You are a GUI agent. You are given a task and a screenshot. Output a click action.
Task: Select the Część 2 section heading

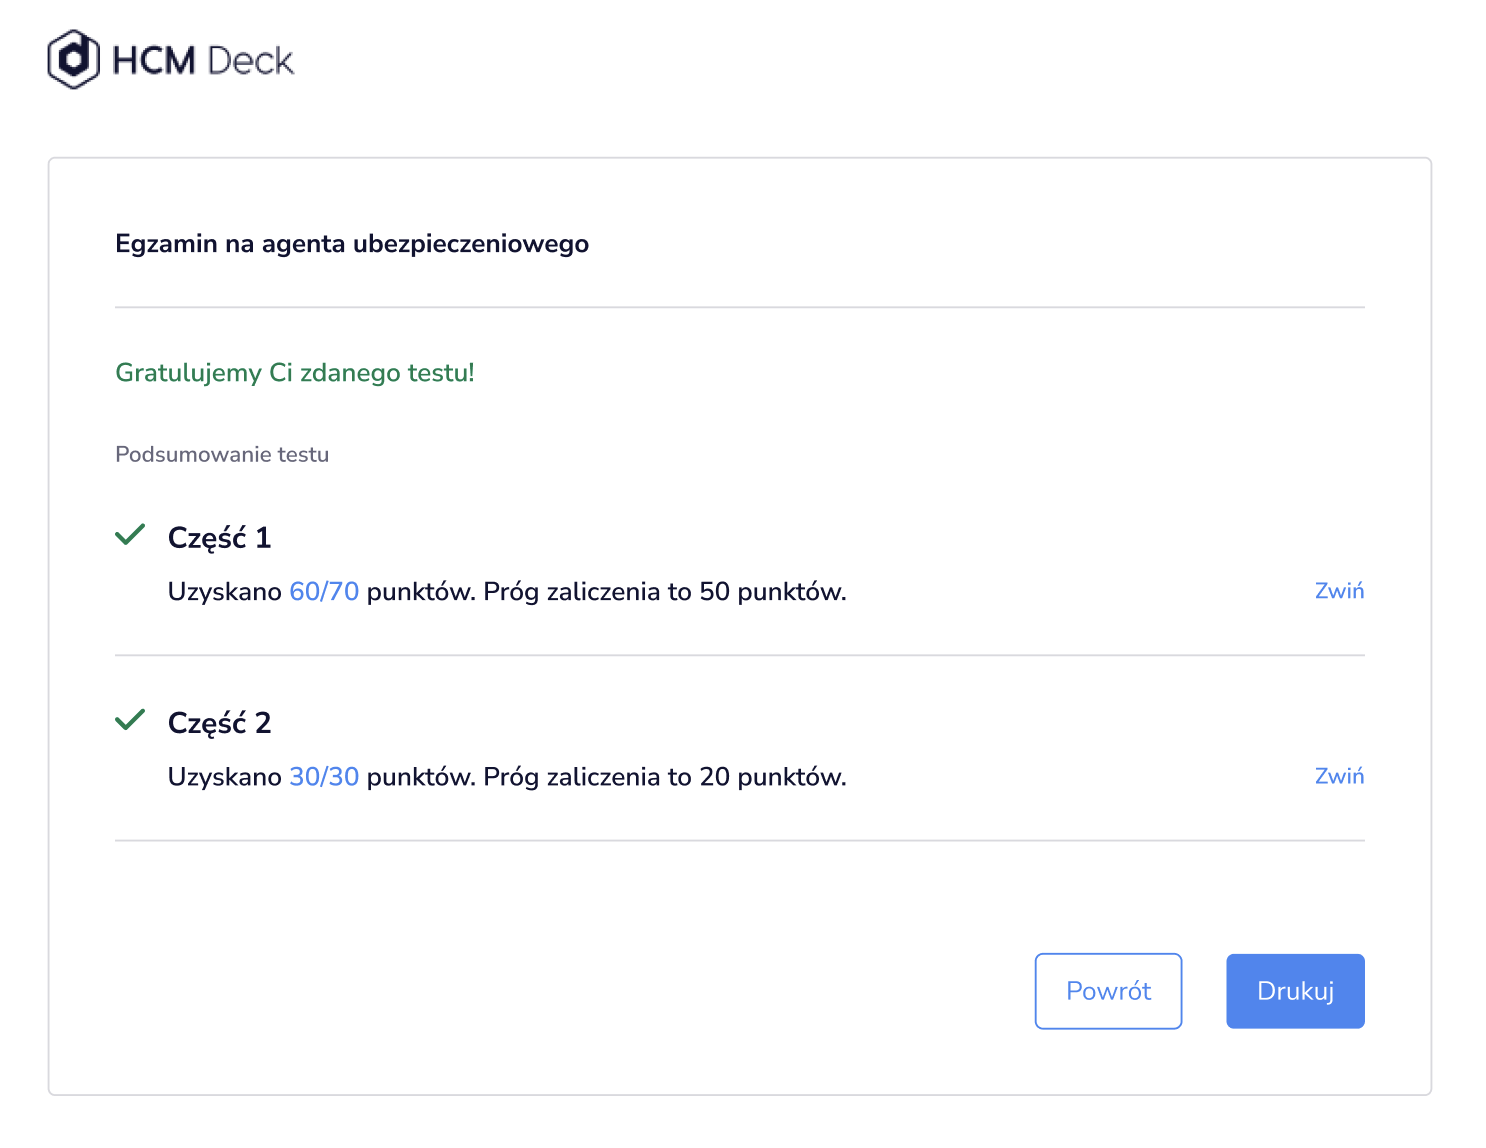219,723
